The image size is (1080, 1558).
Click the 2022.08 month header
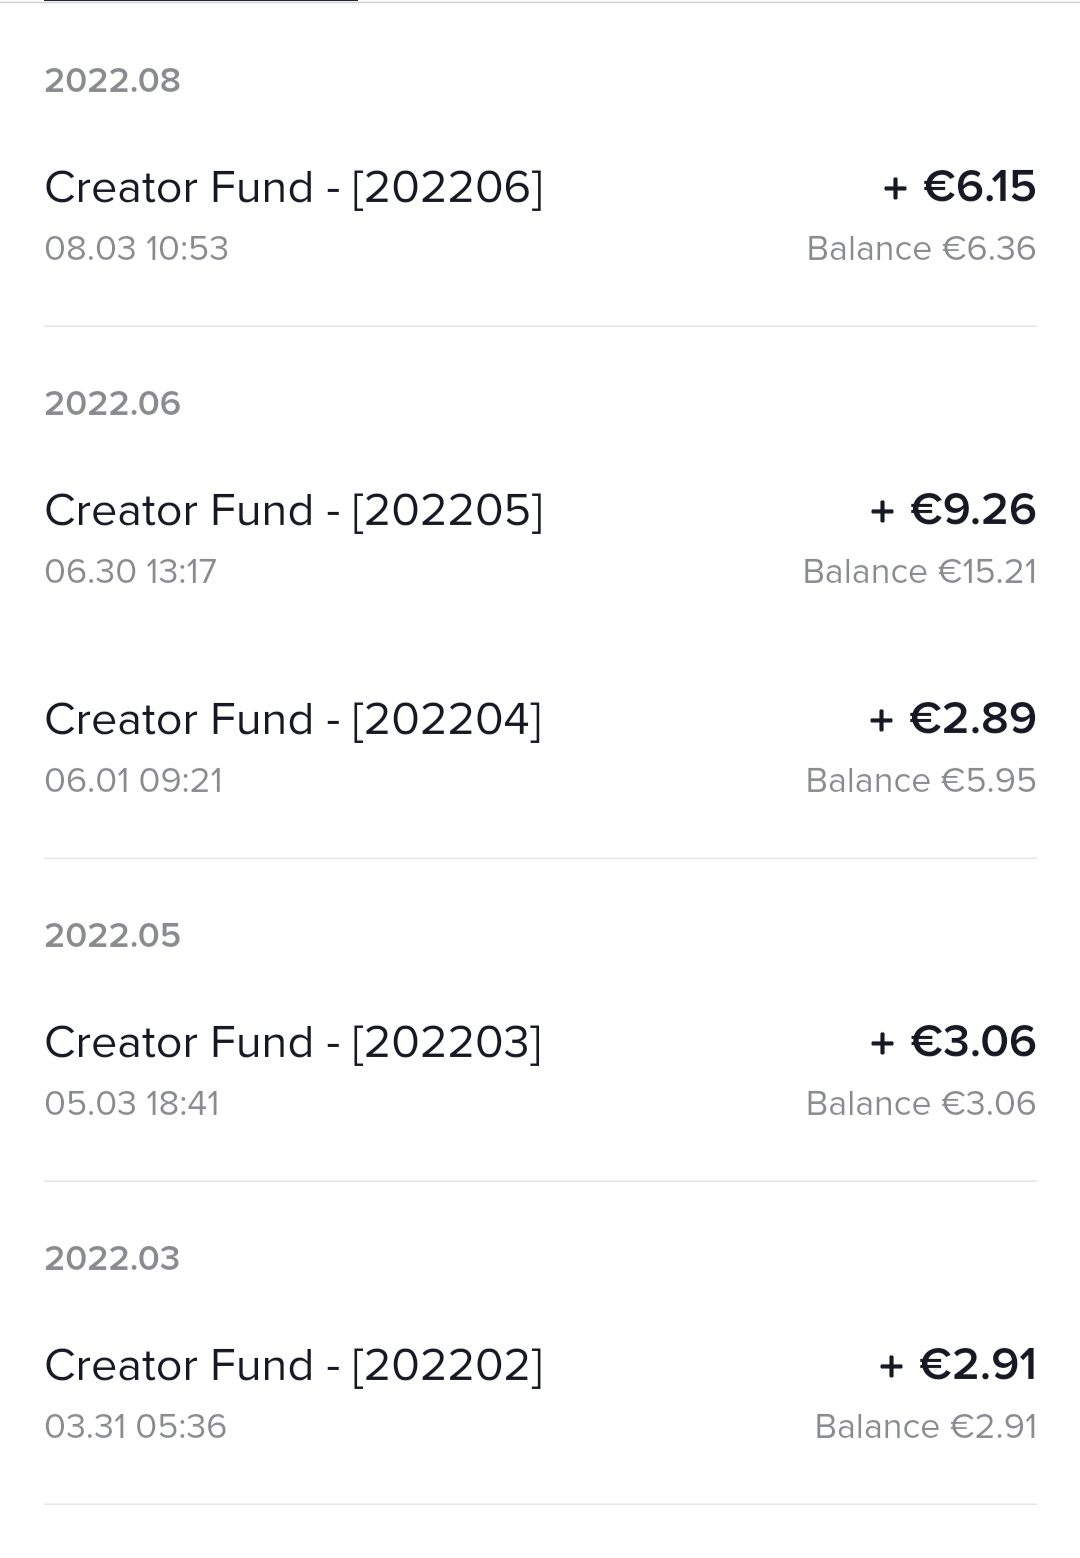(113, 80)
